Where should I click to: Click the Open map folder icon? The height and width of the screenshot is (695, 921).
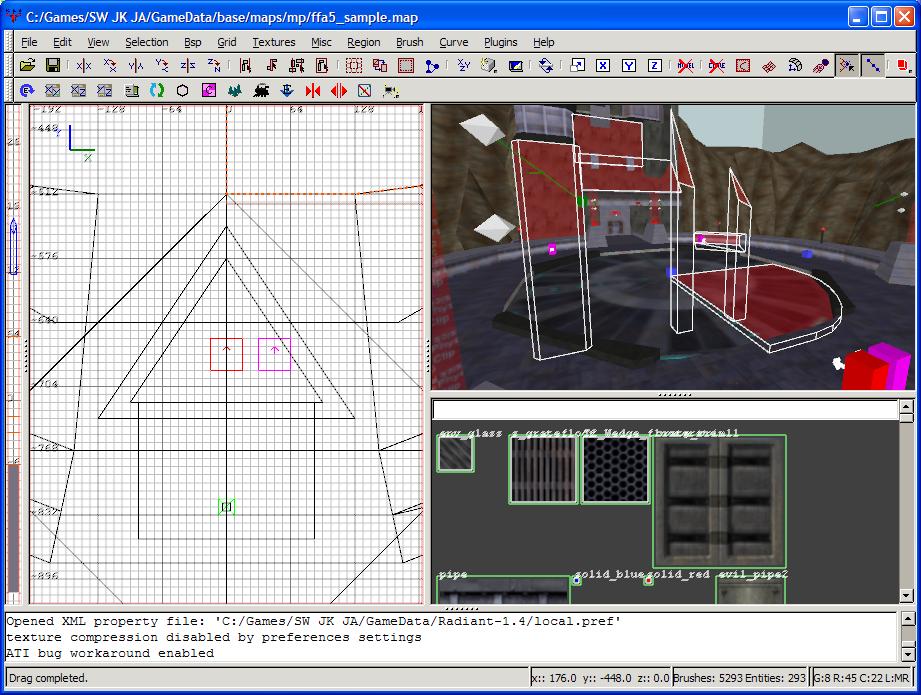click(x=28, y=65)
